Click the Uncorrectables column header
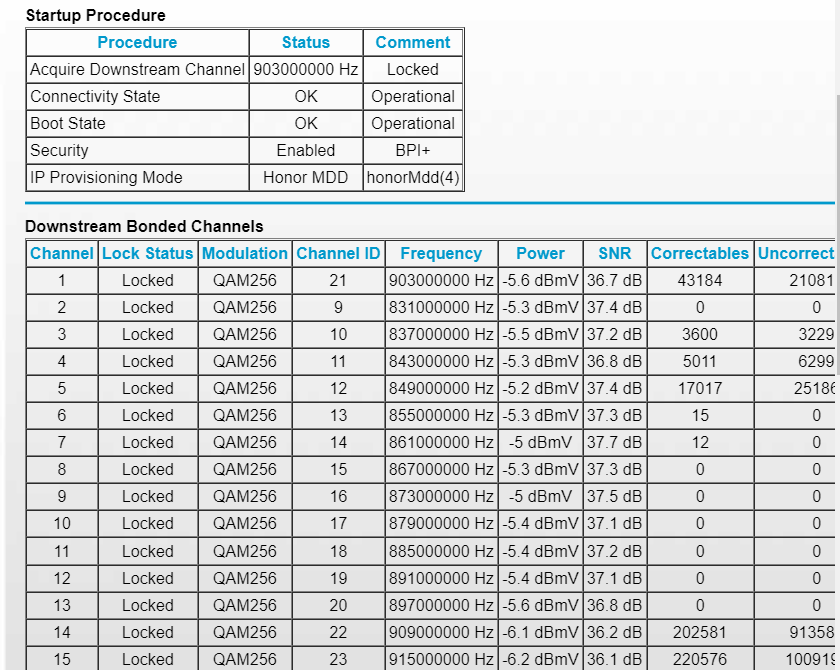The height and width of the screenshot is (670, 840). pos(797,253)
